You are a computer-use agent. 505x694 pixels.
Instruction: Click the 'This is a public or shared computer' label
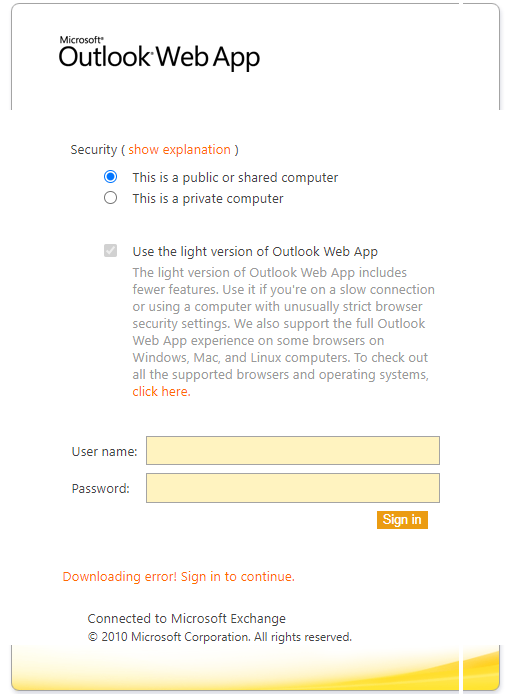pyautogui.click(x=235, y=177)
